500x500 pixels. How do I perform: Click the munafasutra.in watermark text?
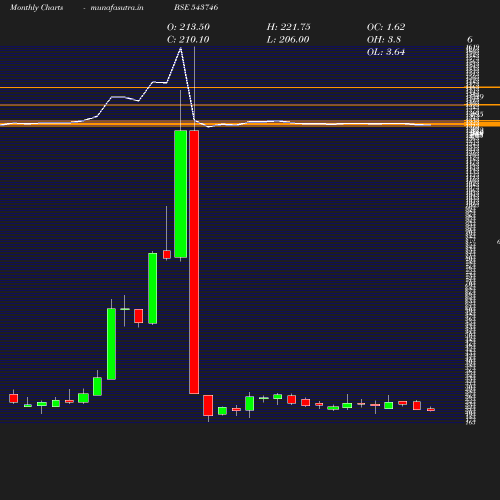pos(117,7)
